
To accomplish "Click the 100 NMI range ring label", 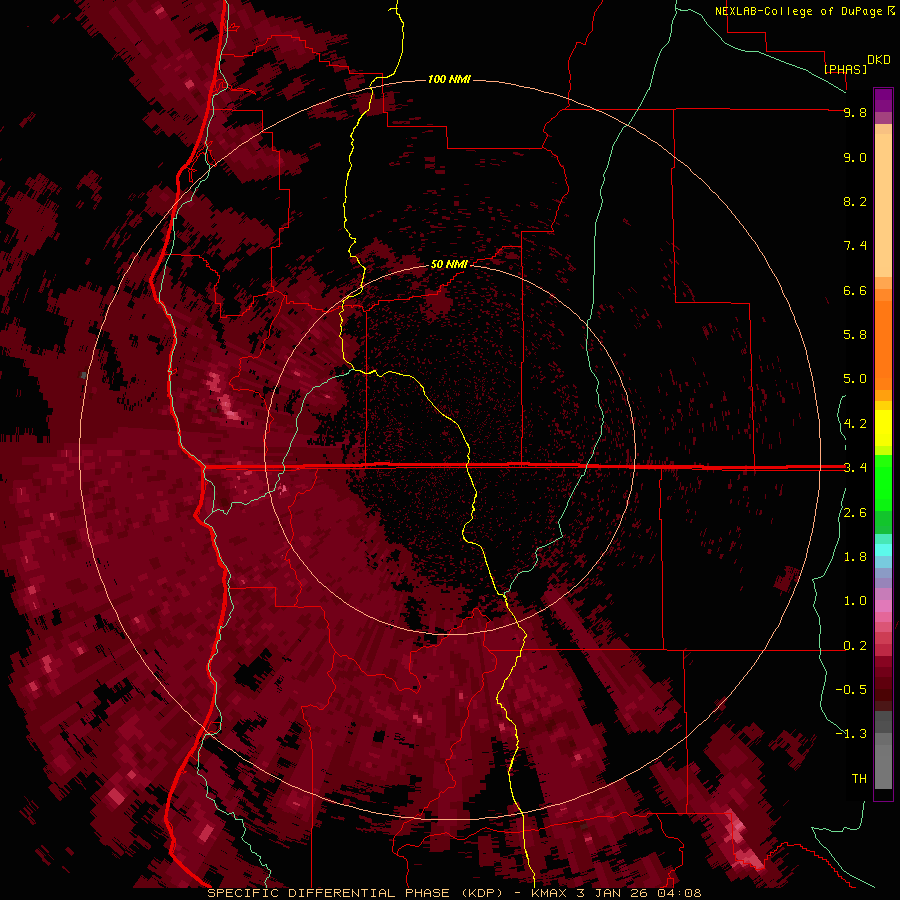I will pyautogui.click(x=449, y=79).
